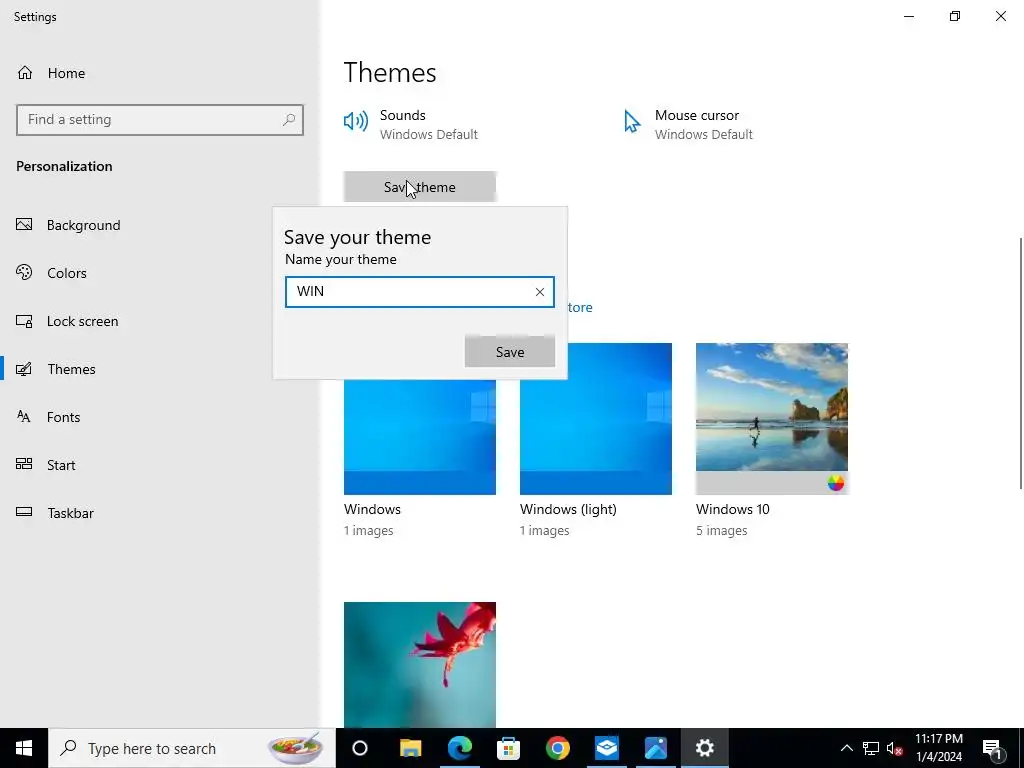This screenshot has height=768, width=1024.
Task: Open the notification center icon
Action: point(992,748)
